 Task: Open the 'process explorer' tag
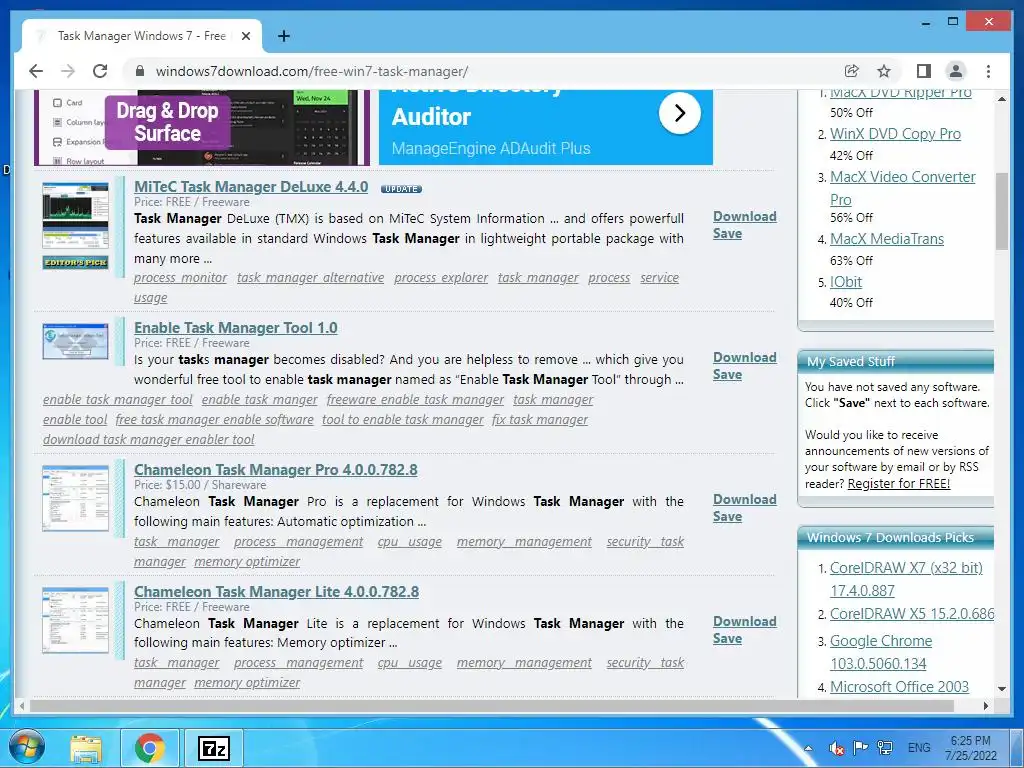tap(441, 278)
